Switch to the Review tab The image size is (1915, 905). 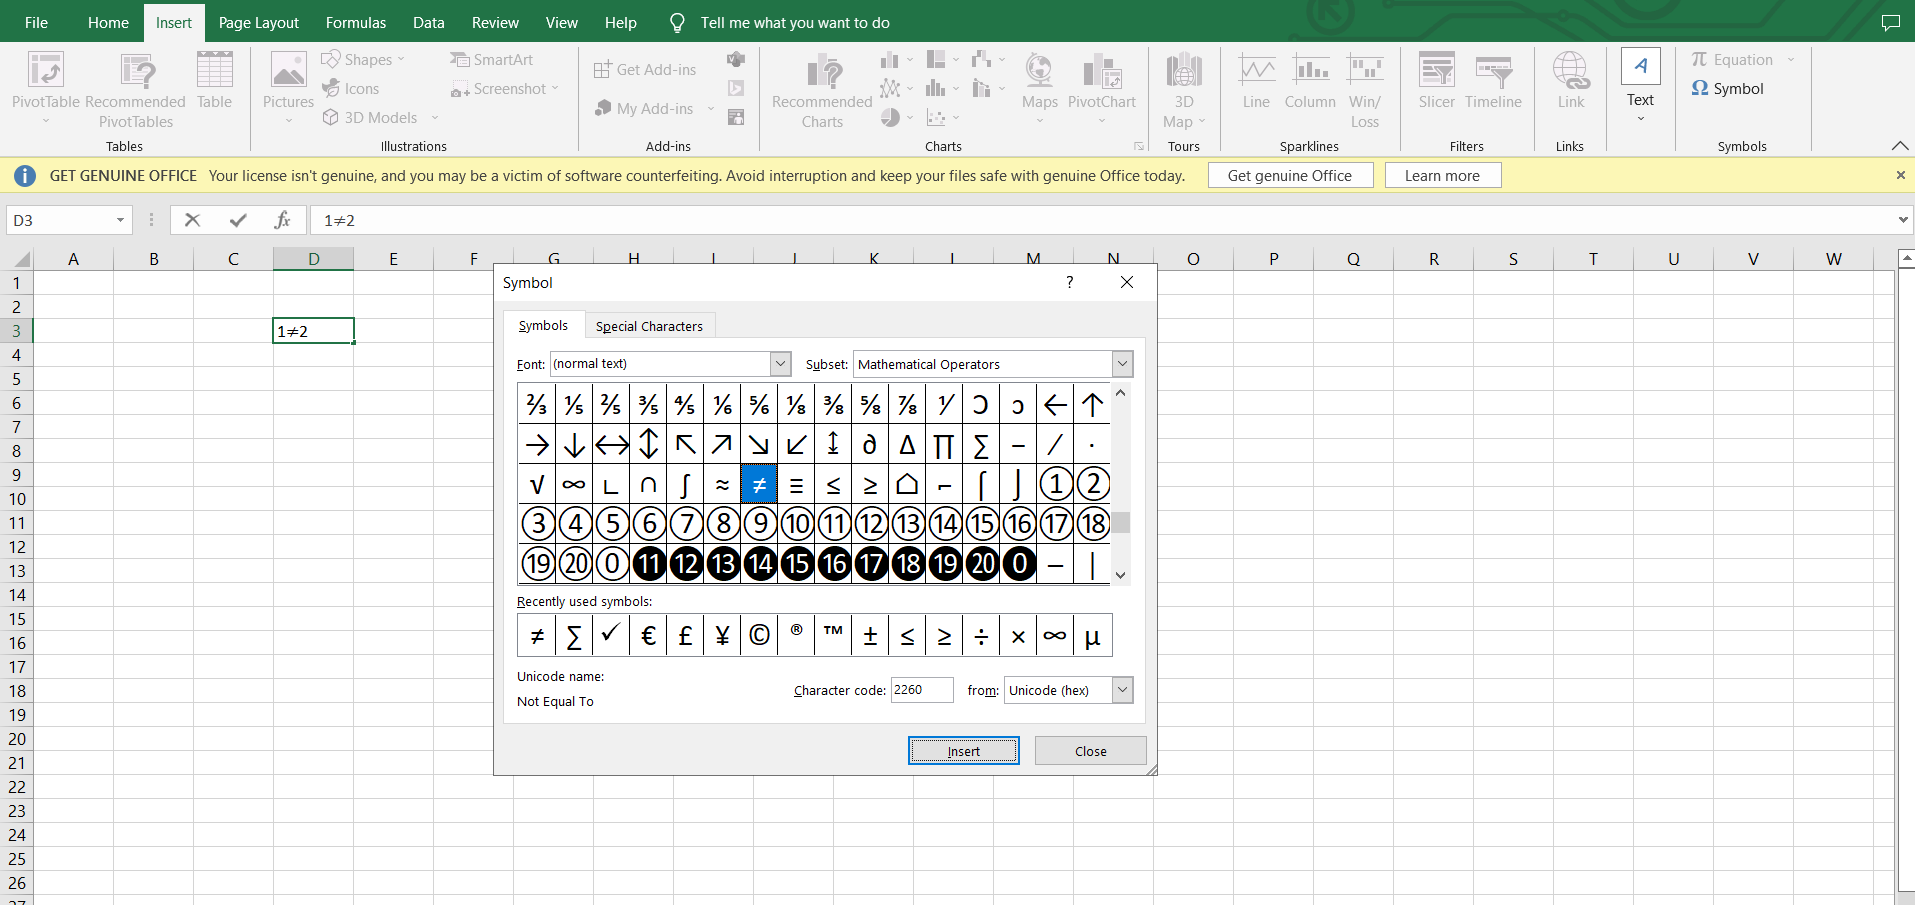click(495, 22)
